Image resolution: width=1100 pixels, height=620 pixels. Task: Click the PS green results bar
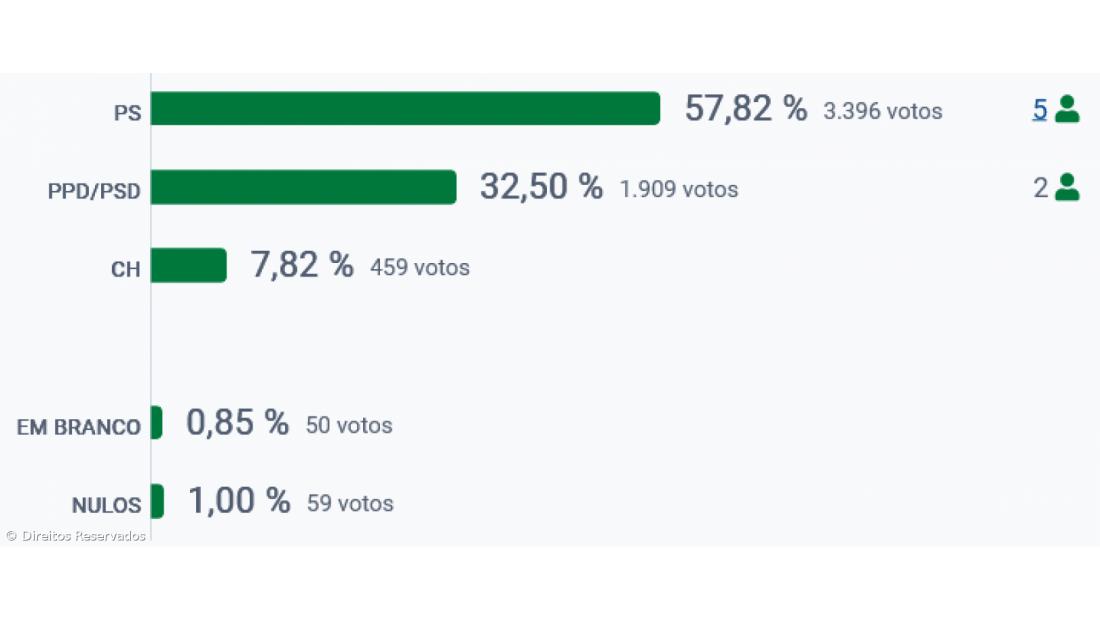tap(405, 109)
